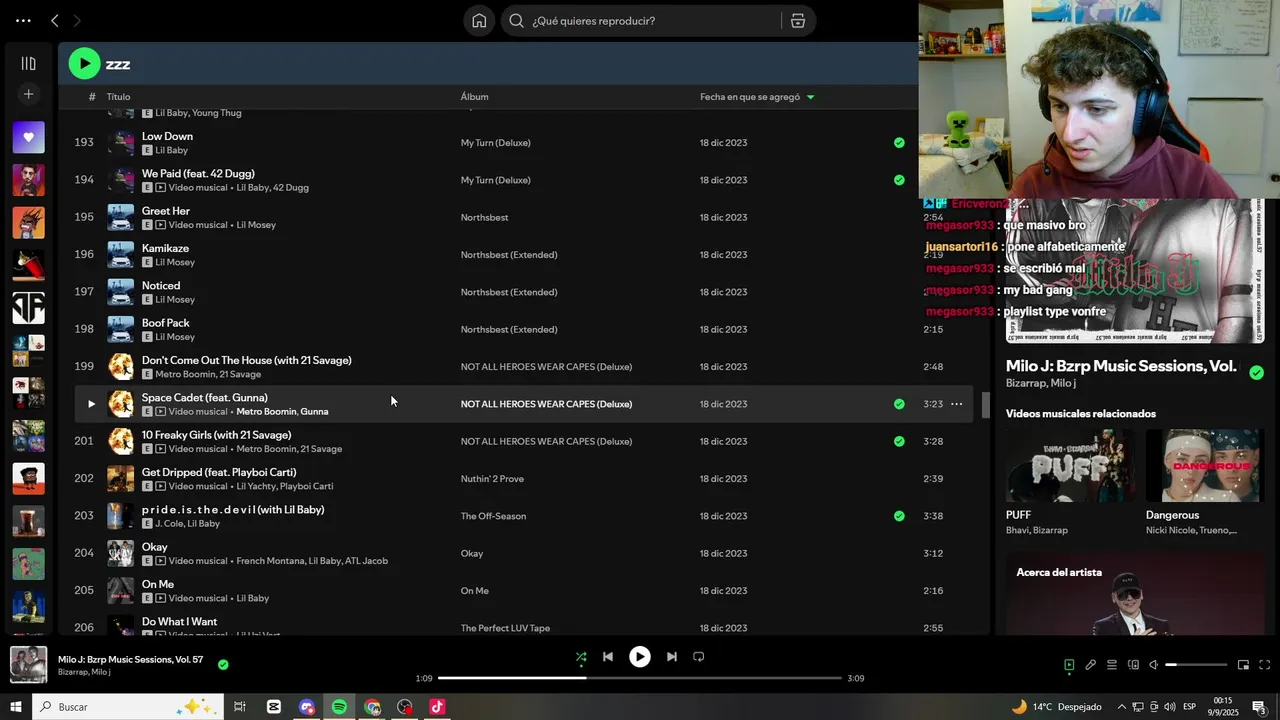This screenshot has width=1280, height=720.
Task: Select the Kamikaze song row
Action: click(523, 255)
